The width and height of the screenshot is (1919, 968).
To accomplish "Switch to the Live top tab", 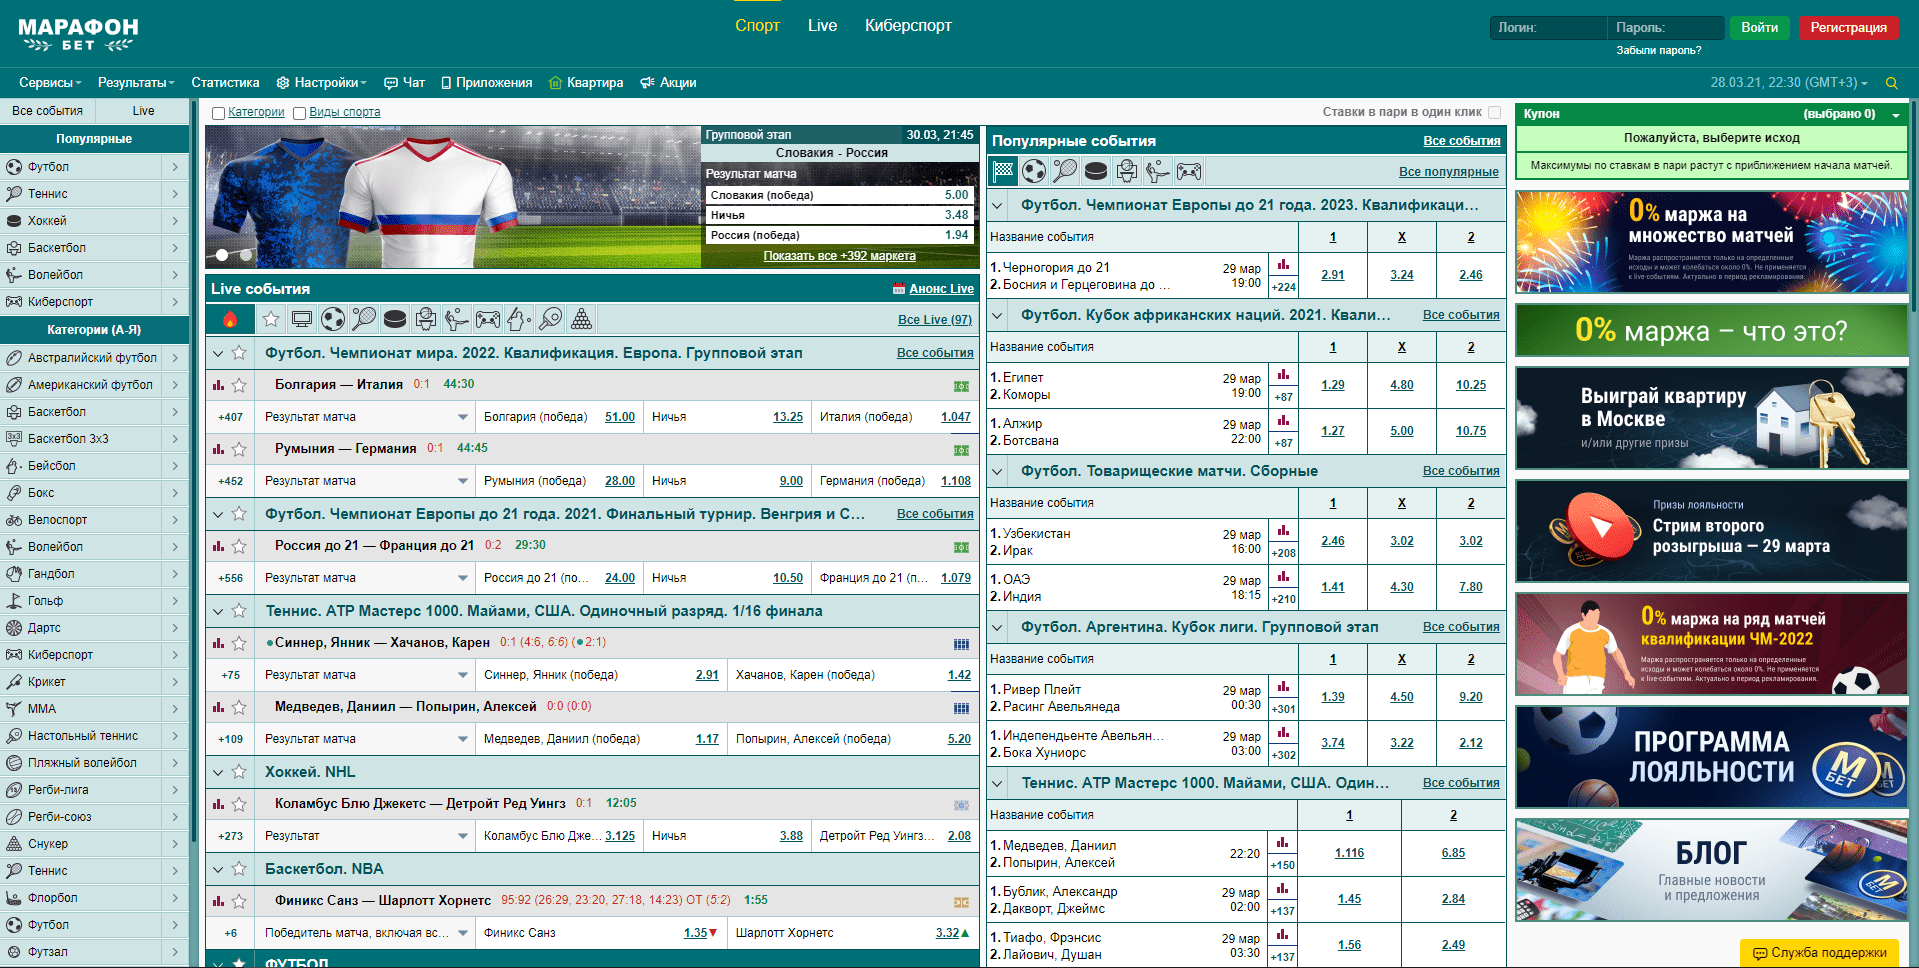I will (x=822, y=26).
